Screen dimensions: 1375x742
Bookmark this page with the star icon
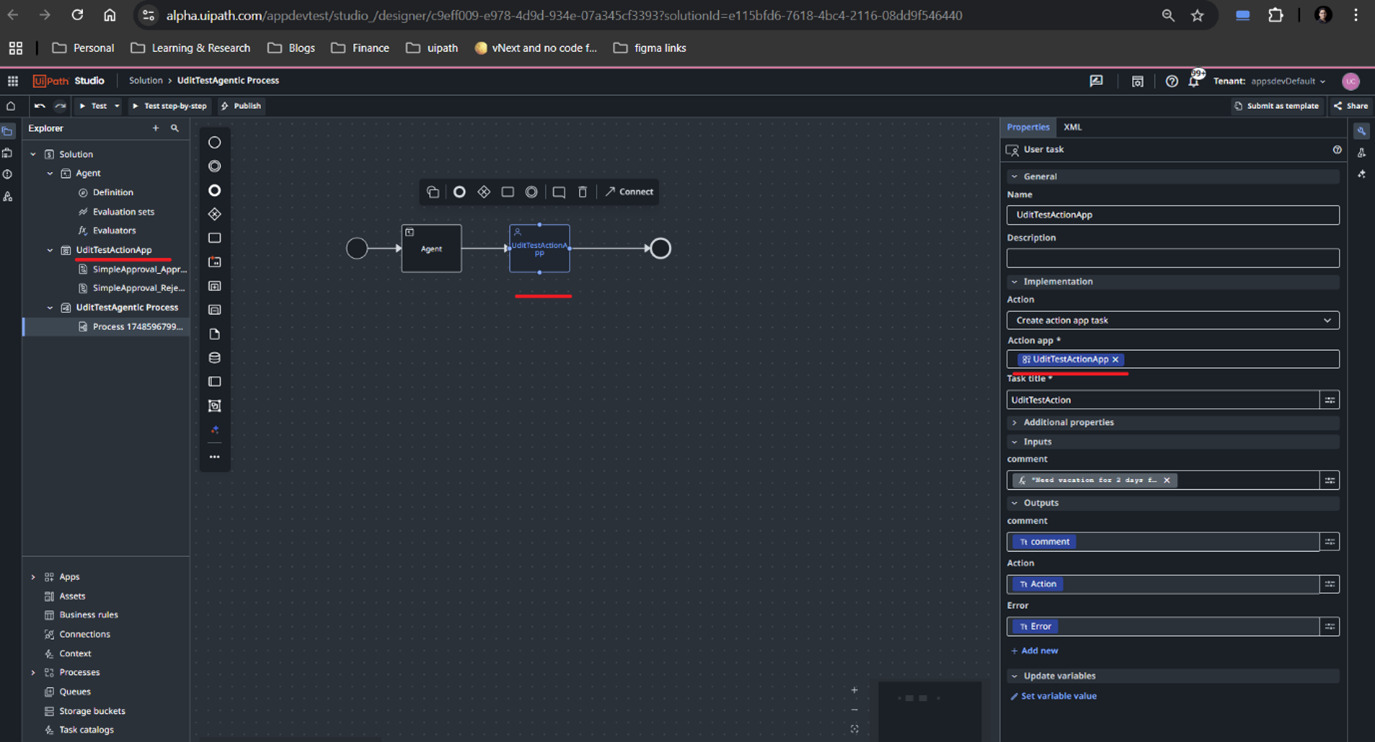(1197, 16)
